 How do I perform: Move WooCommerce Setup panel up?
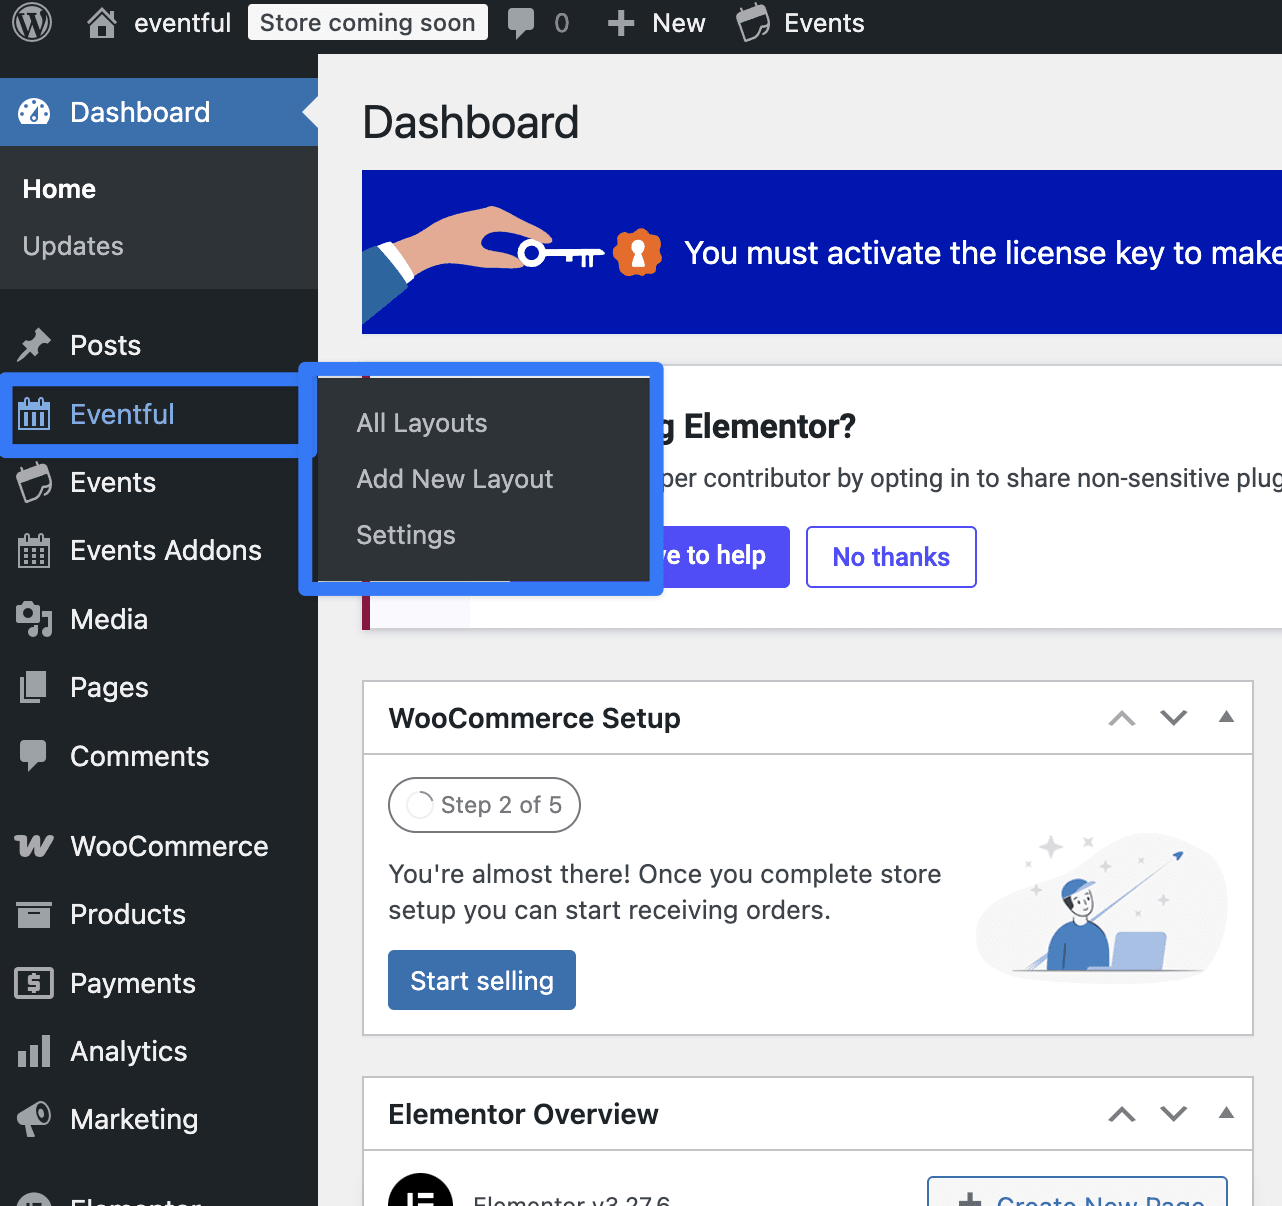(x=1122, y=718)
